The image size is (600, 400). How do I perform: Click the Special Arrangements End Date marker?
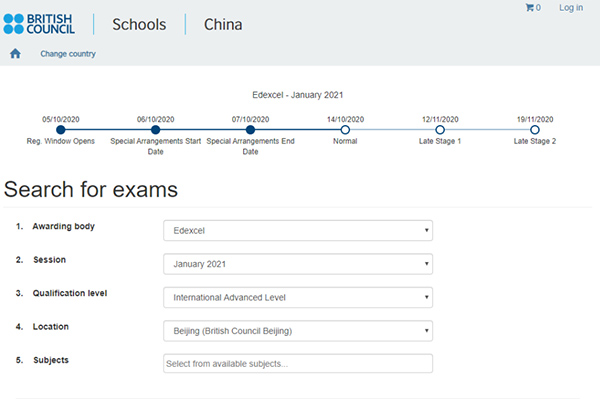click(x=250, y=130)
